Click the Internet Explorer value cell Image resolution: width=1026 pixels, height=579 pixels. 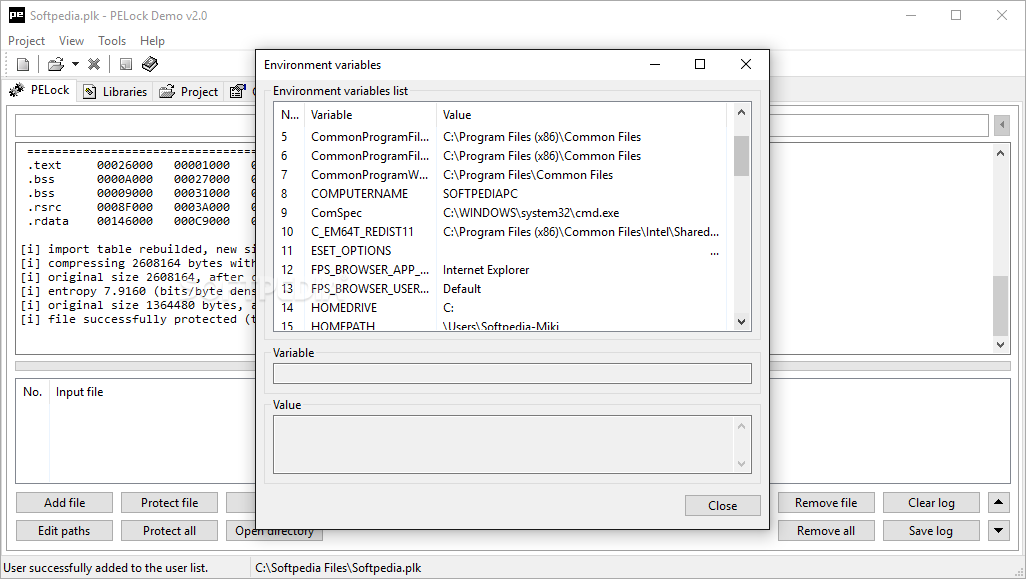[486, 270]
